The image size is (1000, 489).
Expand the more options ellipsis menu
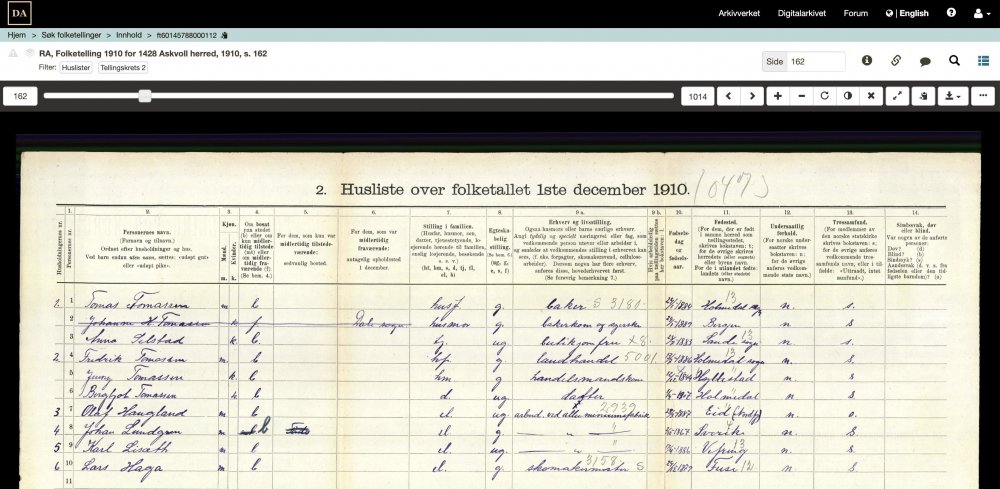point(983,96)
